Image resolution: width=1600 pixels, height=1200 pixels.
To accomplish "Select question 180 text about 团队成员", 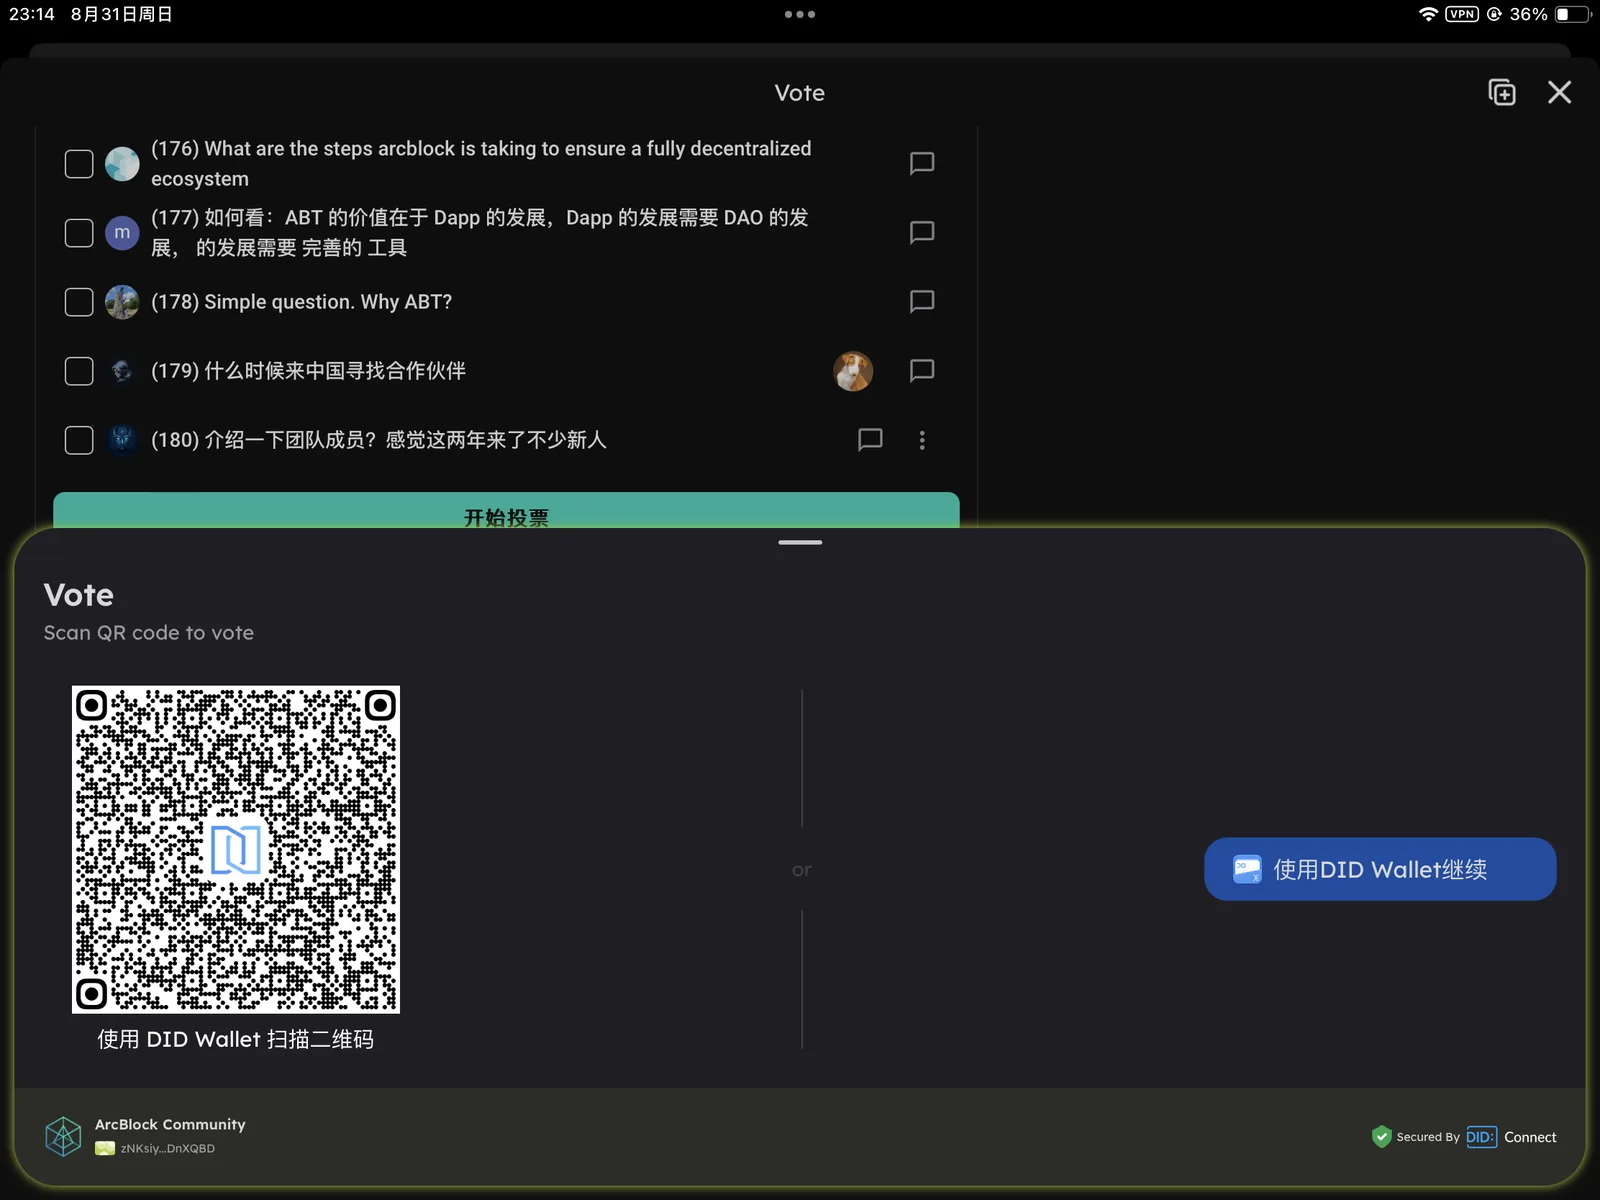I will 379,440.
